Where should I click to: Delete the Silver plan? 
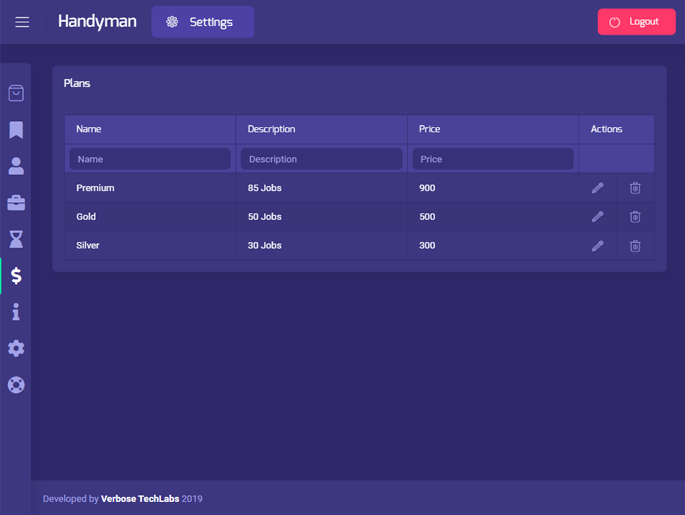coord(635,246)
